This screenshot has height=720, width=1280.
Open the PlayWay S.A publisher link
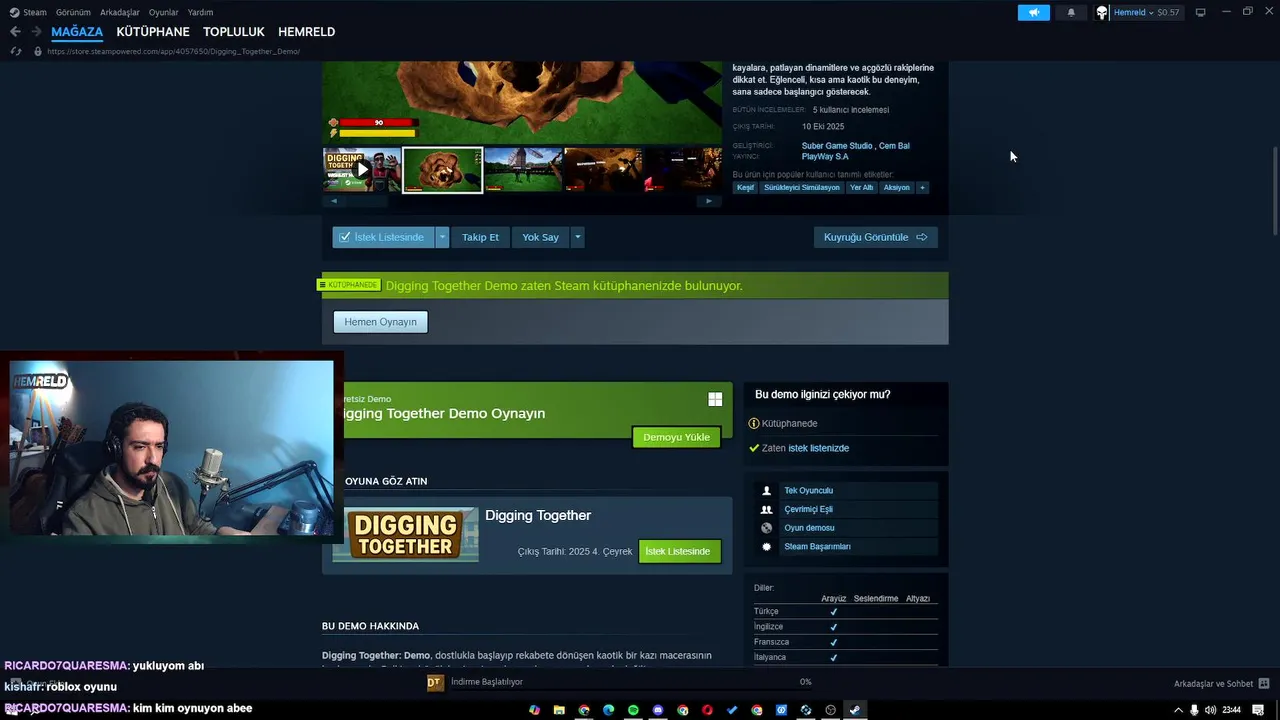825,156
